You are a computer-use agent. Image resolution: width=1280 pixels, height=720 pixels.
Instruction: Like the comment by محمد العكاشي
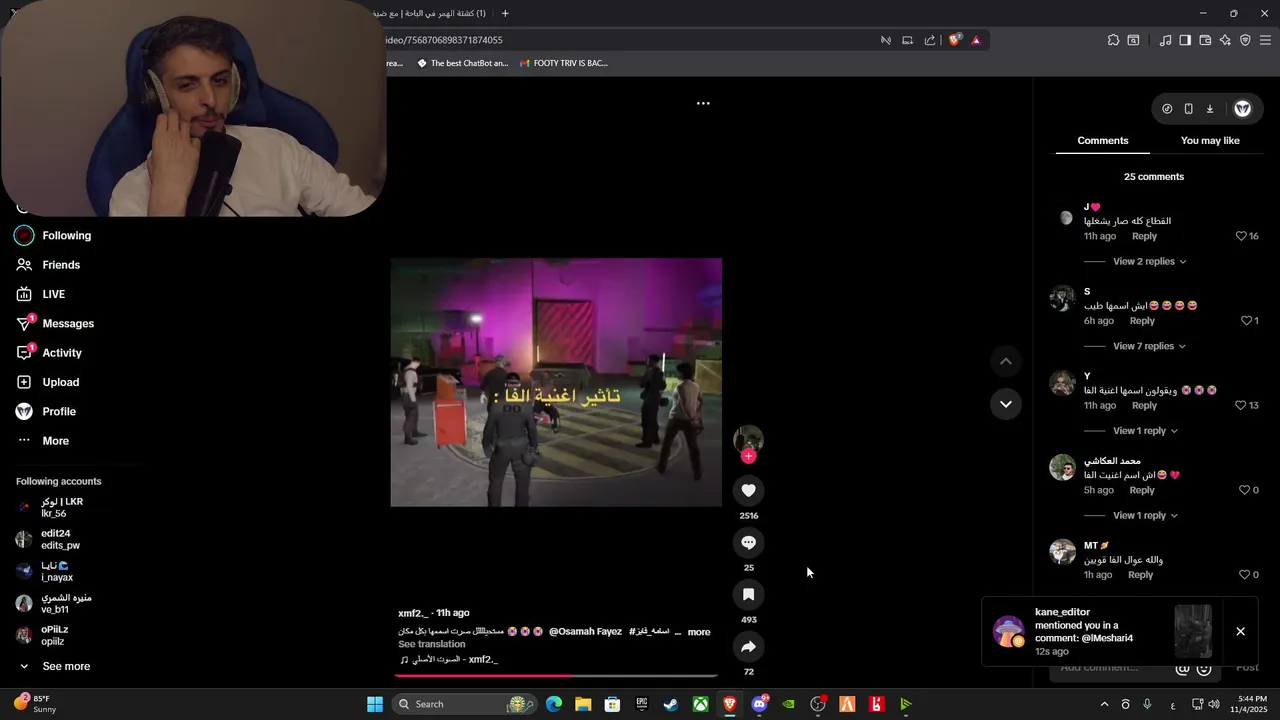[1244, 490]
